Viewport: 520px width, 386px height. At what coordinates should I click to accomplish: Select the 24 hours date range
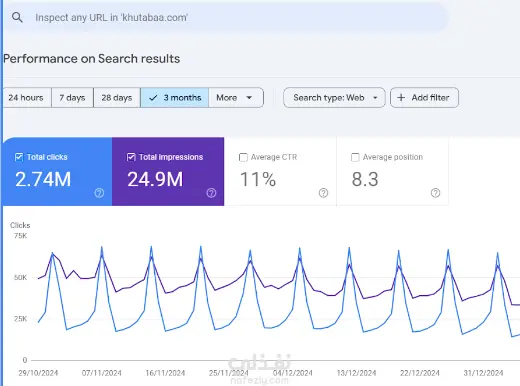(x=26, y=98)
